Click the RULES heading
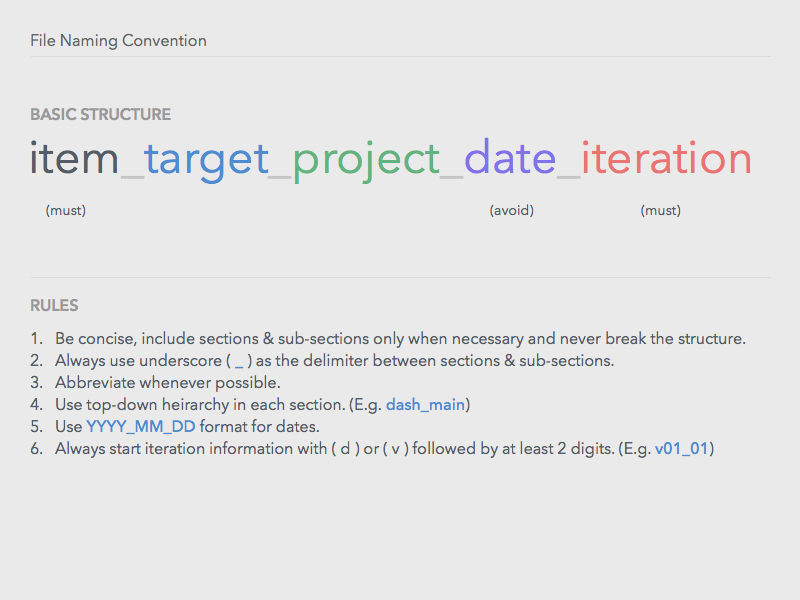The width and height of the screenshot is (800, 600). pyautogui.click(x=54, y=306)
